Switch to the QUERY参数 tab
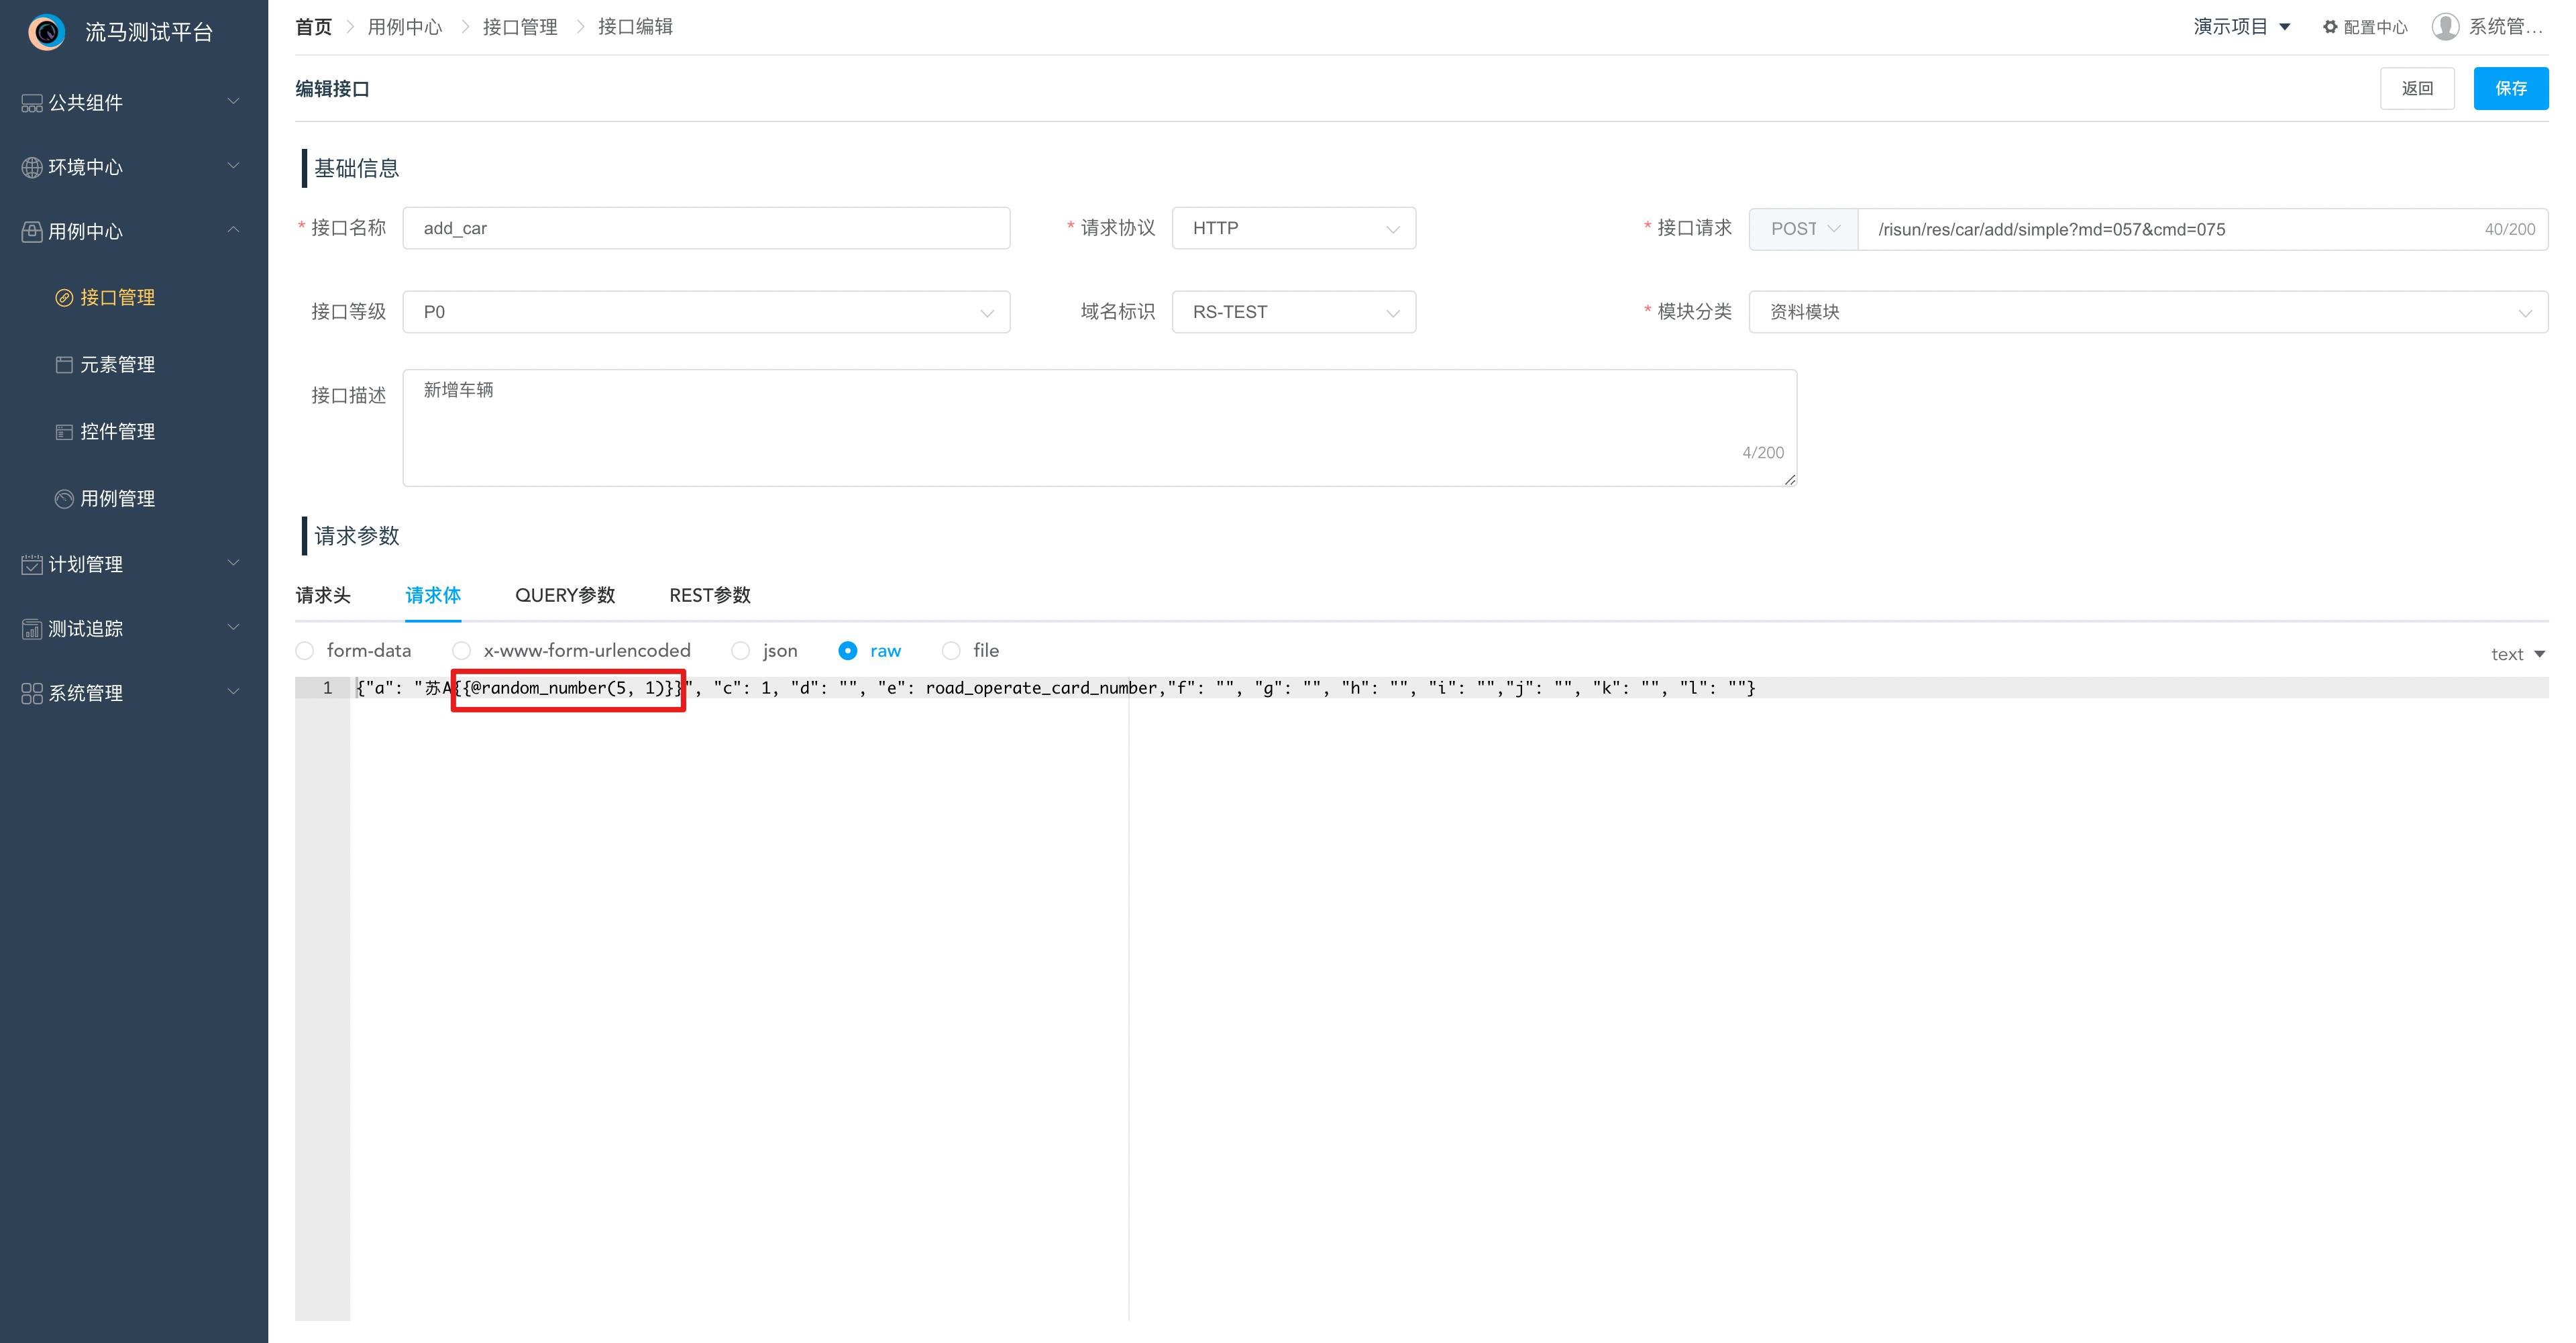The height and width of the screenshot is (1343, 2576). (x=565, y=595)
